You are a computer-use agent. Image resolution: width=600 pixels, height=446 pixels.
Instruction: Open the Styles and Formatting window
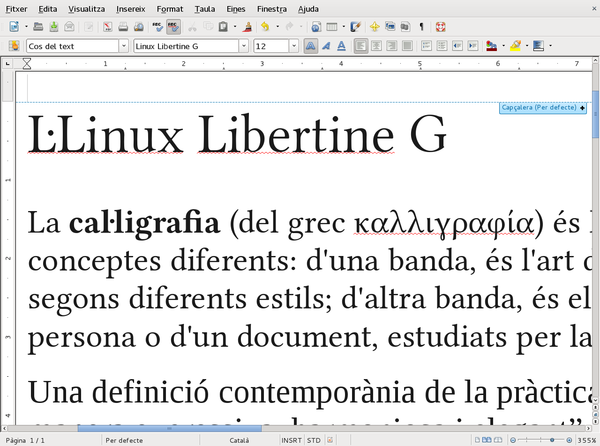tap(14, 46)
